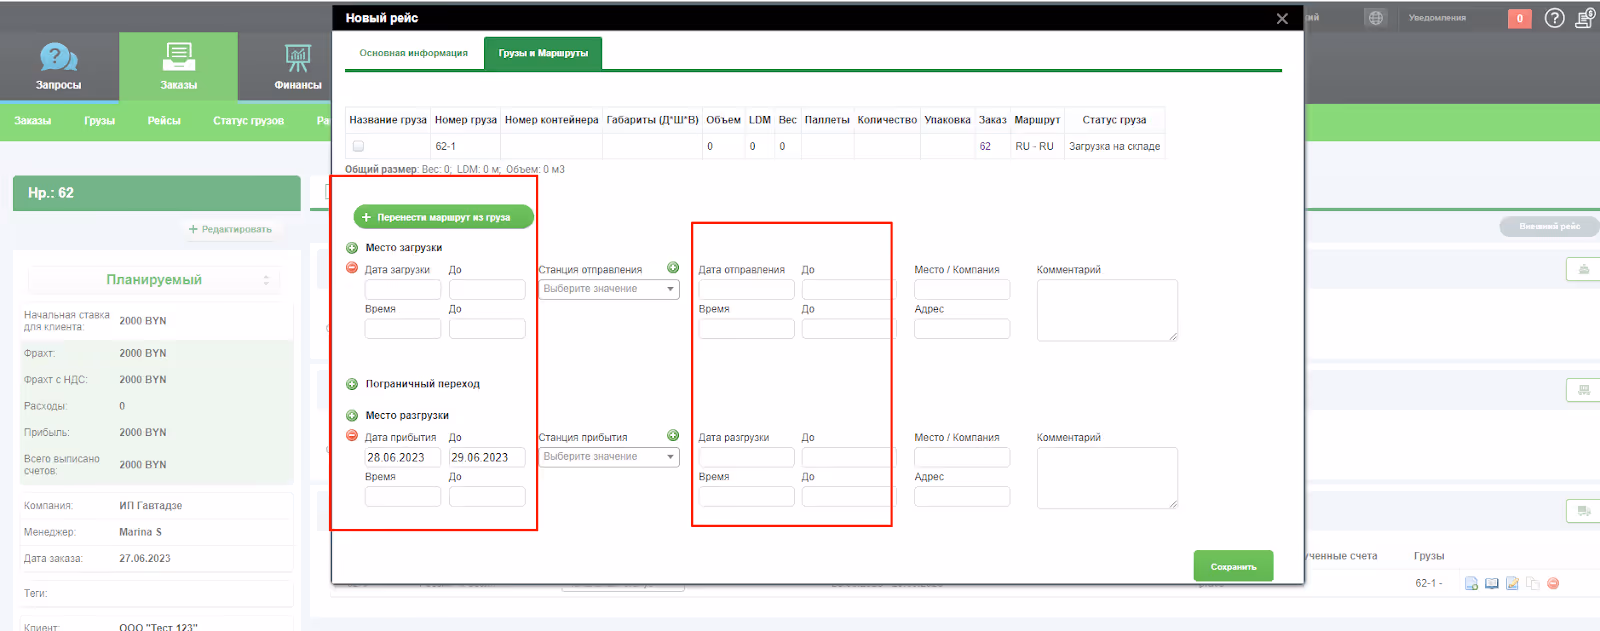Viewport: 1600px width, 631px height.
Task: Click the 62-1 cargo number cell
Action: pyautogui.click(x=466, y=146)
